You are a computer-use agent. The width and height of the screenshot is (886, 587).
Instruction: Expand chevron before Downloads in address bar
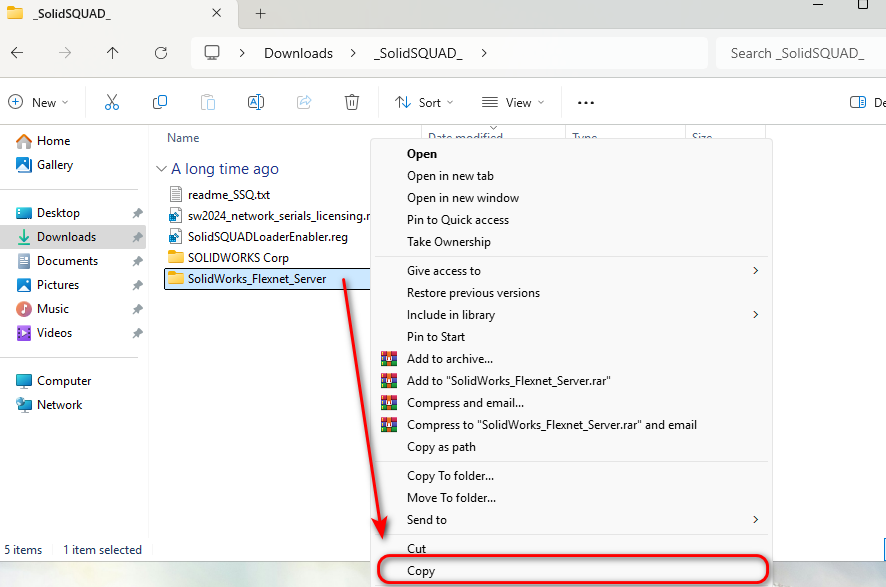242,53
